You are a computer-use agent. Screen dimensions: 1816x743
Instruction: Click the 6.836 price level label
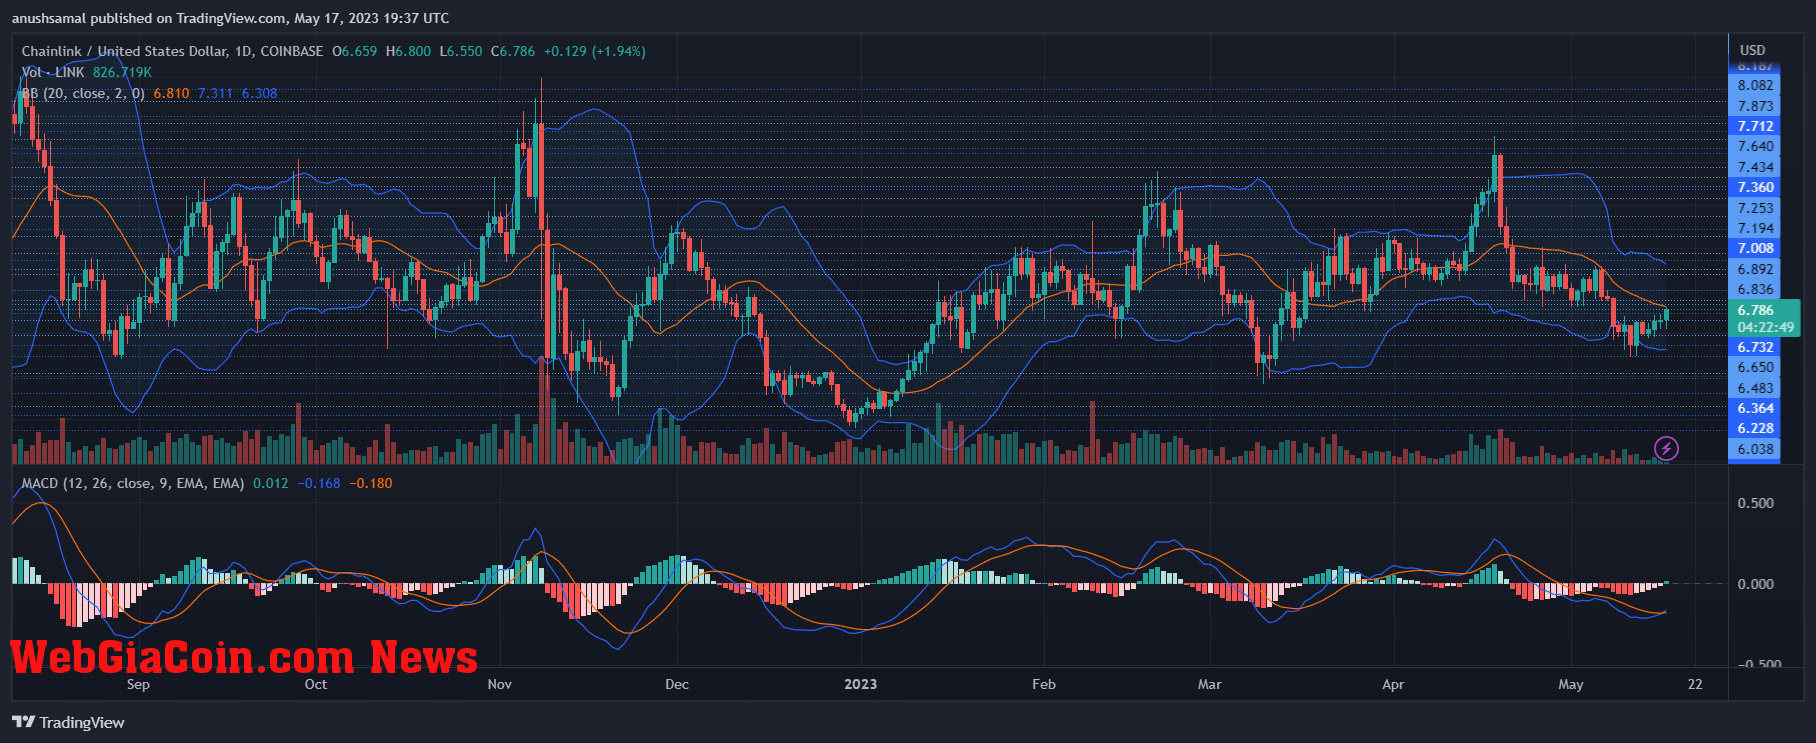[x=1756, y=289]
